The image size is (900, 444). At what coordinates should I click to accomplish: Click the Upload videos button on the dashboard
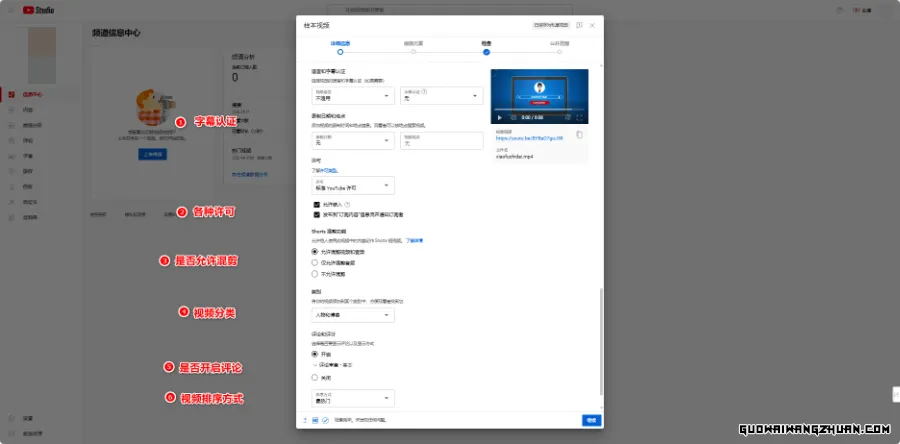pyautogui.click(x=152, y=154)
